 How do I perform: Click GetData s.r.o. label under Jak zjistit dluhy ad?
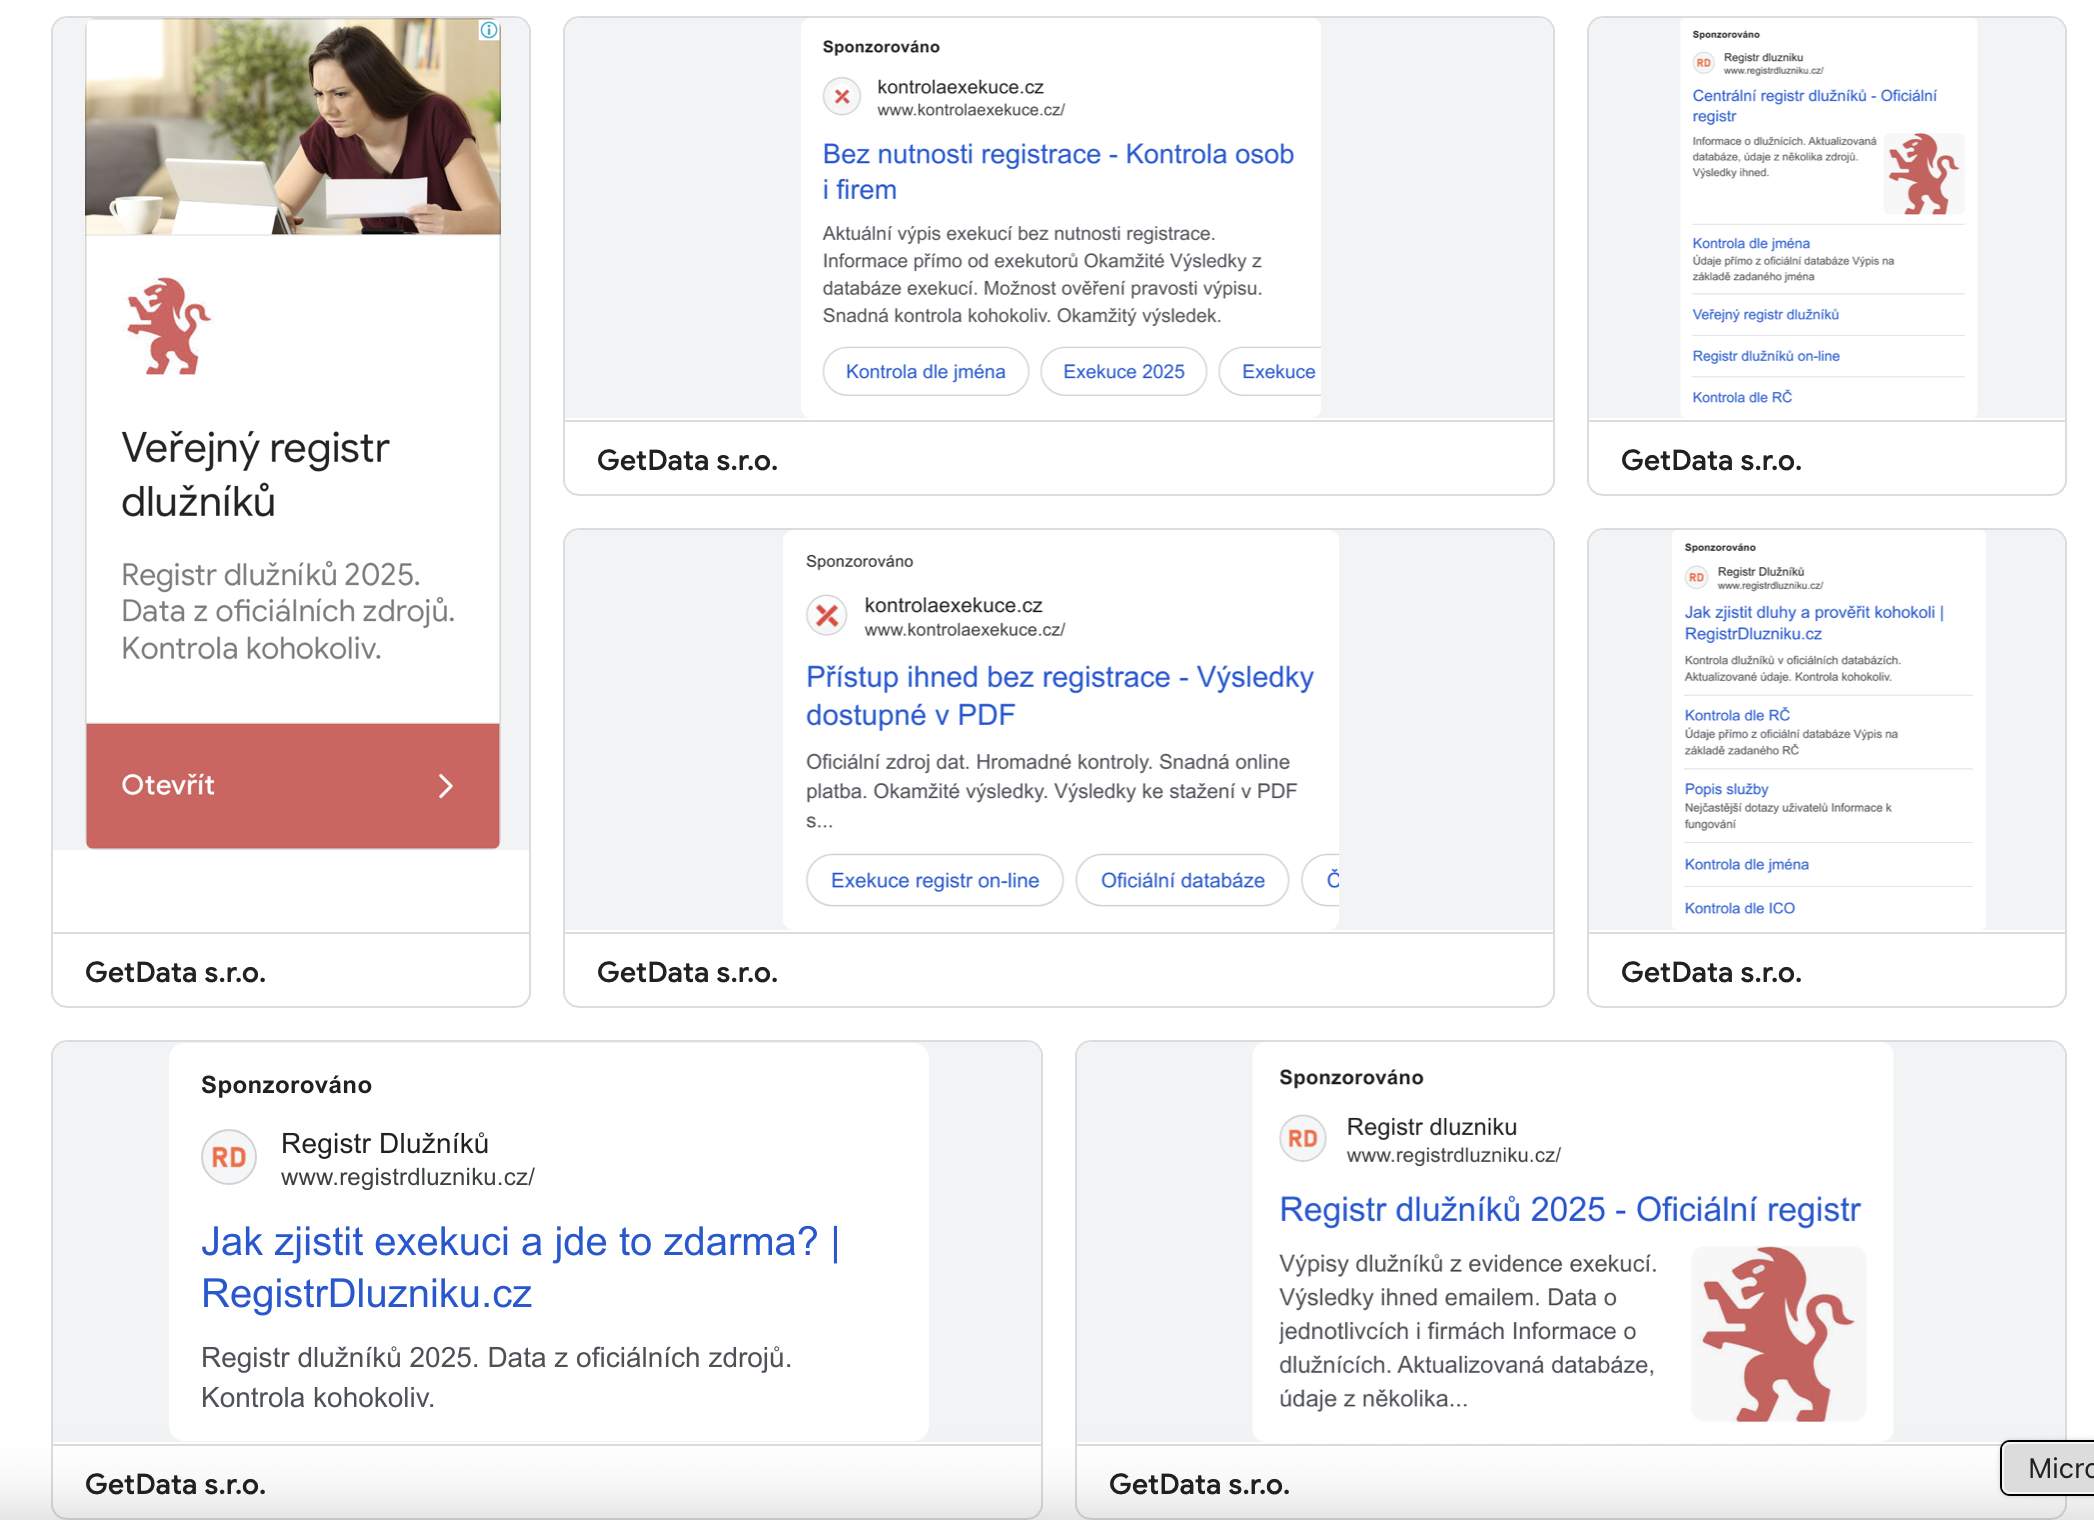1711,972
